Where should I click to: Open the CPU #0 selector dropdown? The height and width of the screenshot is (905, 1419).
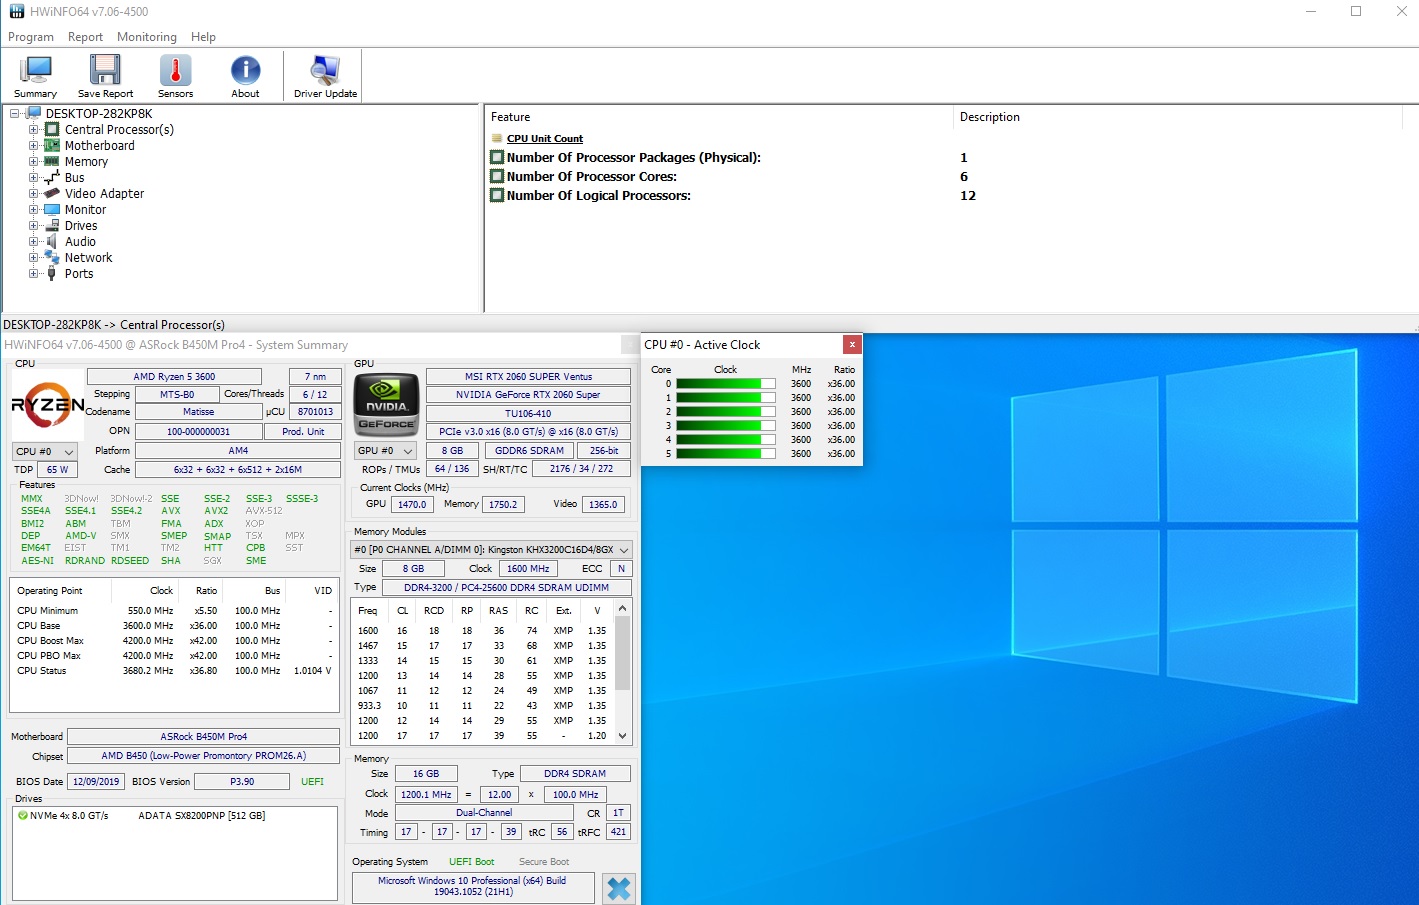point(44,452)
